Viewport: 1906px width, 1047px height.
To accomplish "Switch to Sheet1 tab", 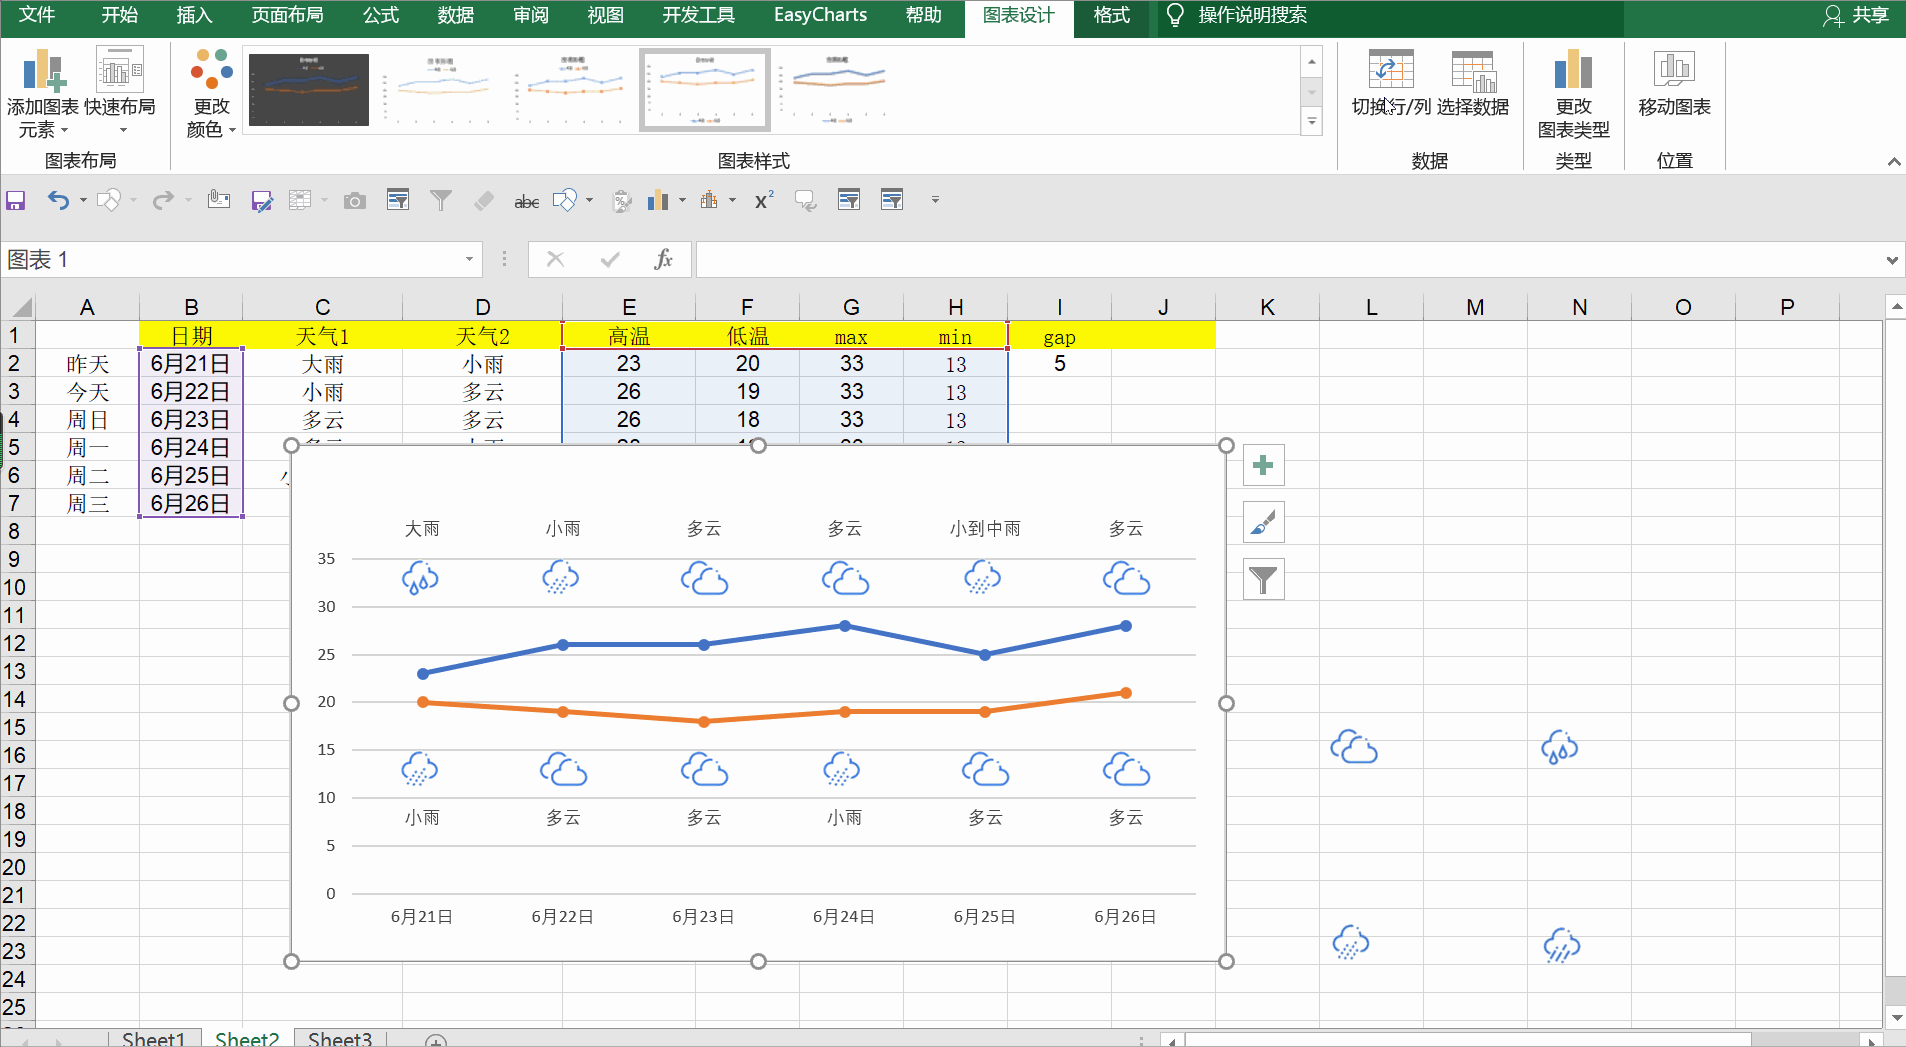I will tap(153, 1038).
